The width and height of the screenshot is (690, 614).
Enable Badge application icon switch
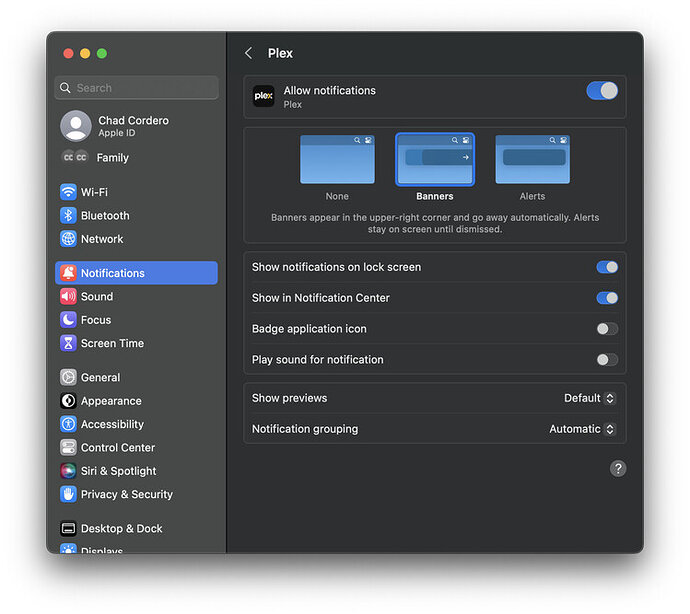pyautogui.click(x=607, y=328)
